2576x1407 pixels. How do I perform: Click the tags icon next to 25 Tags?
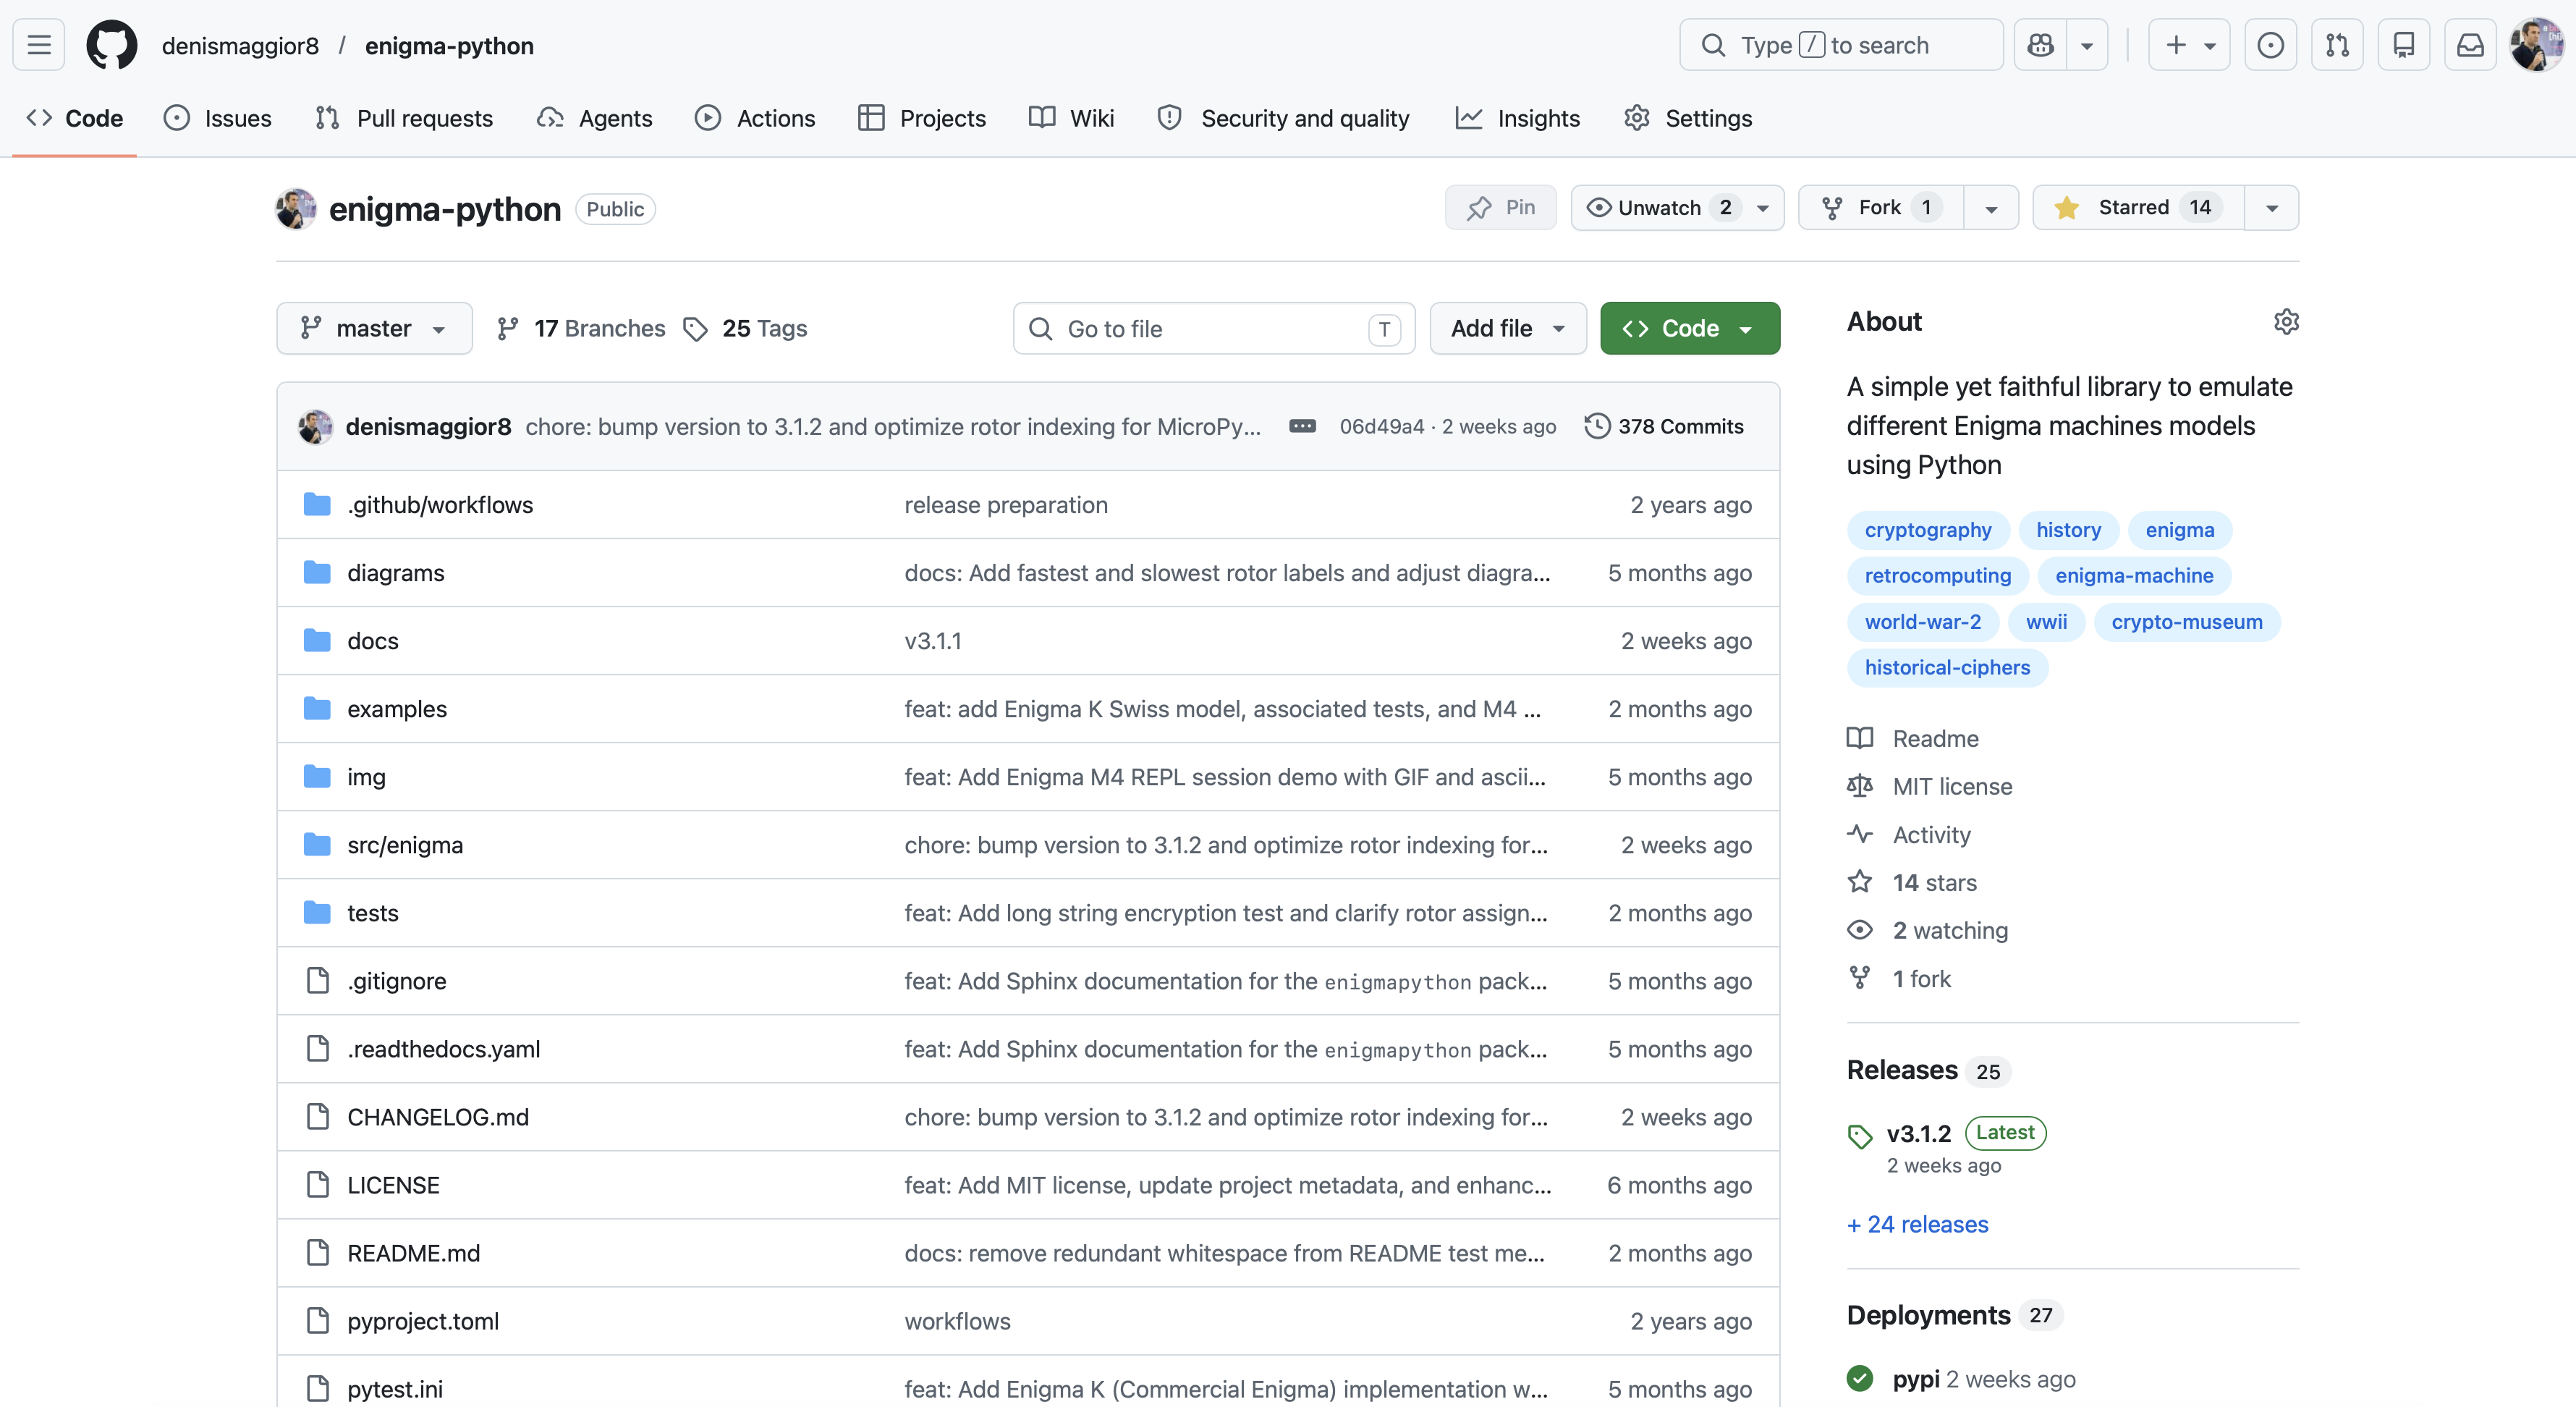695,328
